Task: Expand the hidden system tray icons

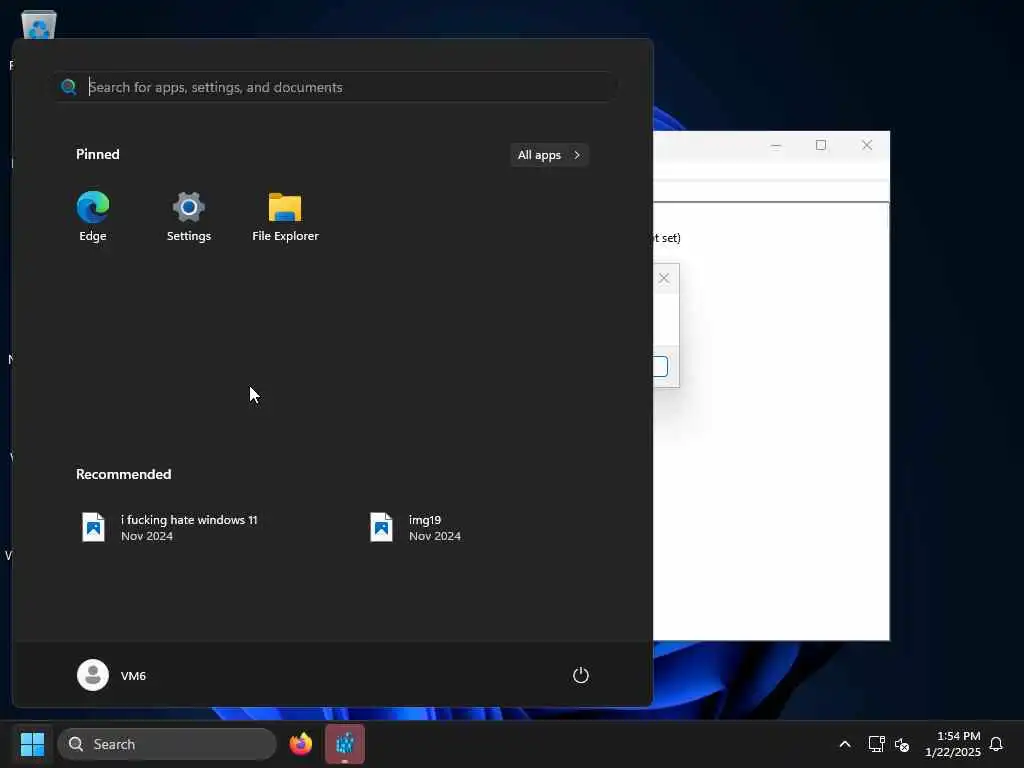Action: pos(844,744)
